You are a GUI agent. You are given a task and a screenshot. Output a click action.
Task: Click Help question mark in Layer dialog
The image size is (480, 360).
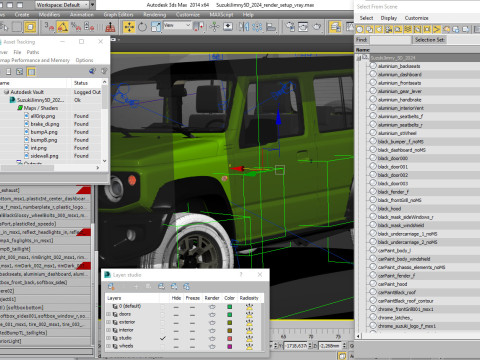coord(241,275)
